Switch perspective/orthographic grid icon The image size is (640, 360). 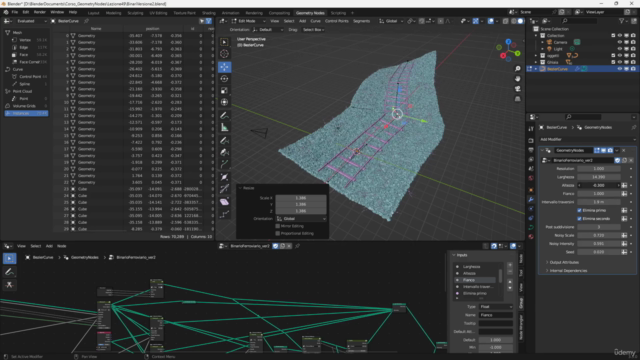[518, 99]
